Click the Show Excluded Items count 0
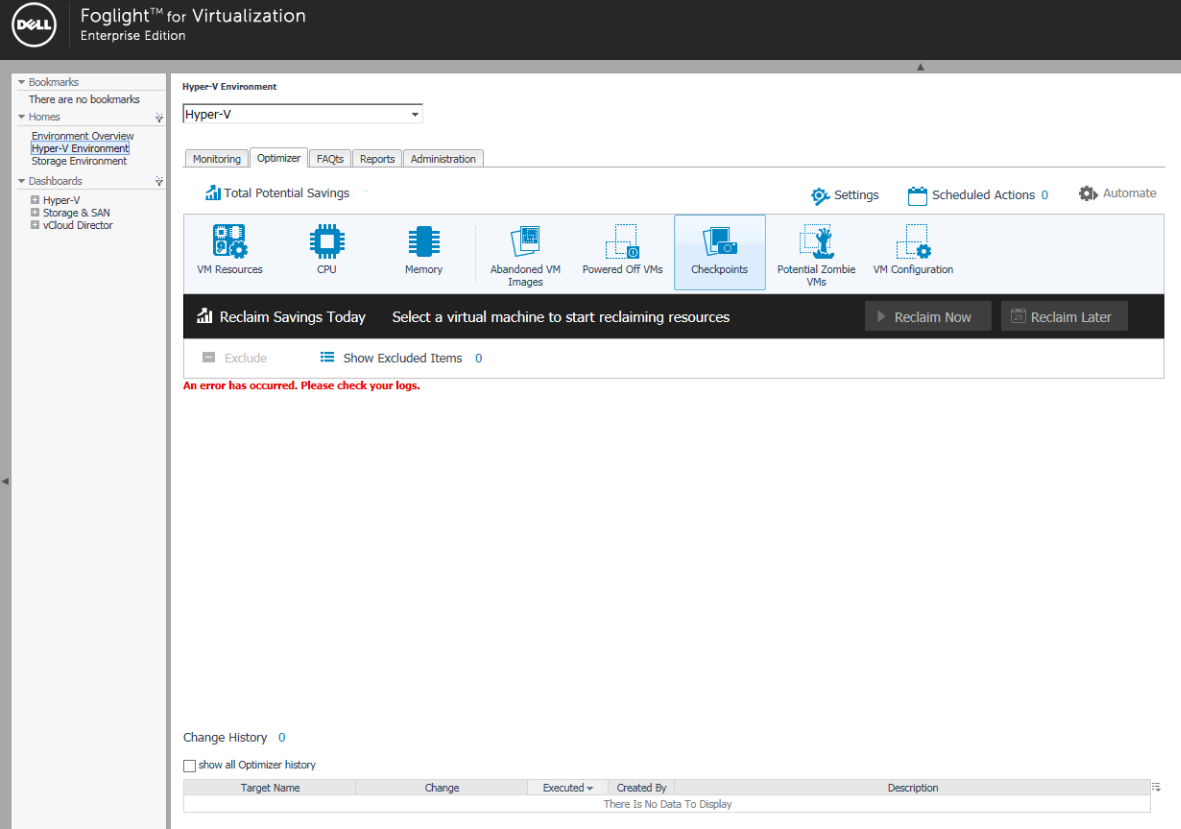 [478, 358]
